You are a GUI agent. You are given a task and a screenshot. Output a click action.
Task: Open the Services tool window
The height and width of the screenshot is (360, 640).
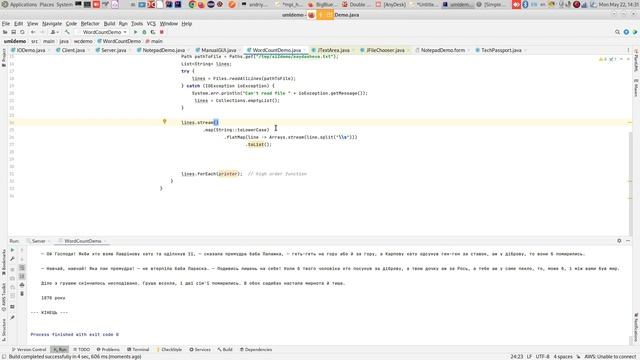[x=200, y=349]
